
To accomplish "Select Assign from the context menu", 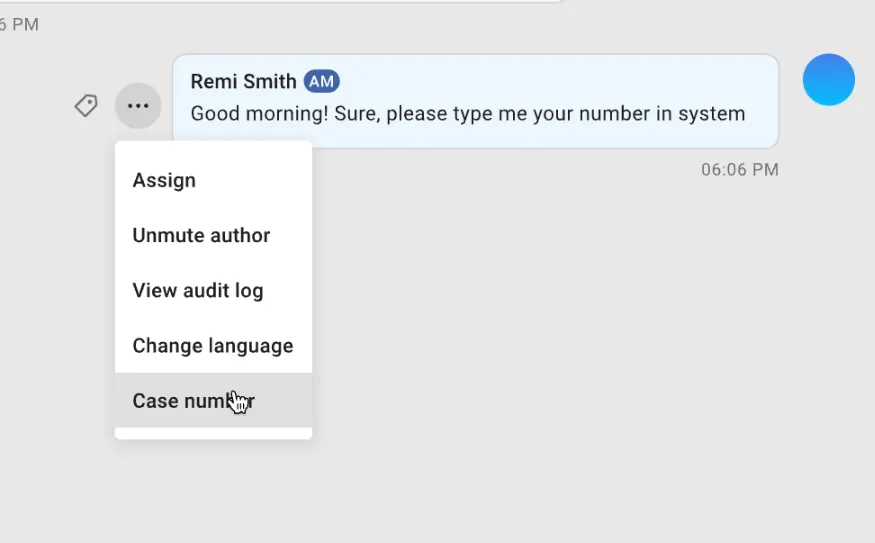I will click(164, 181).
